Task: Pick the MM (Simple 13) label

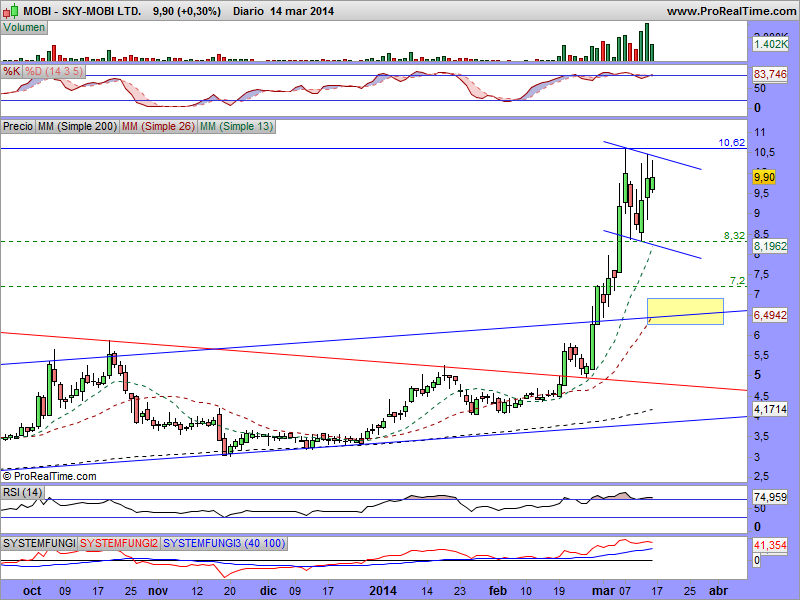Action: pos(236,126)
